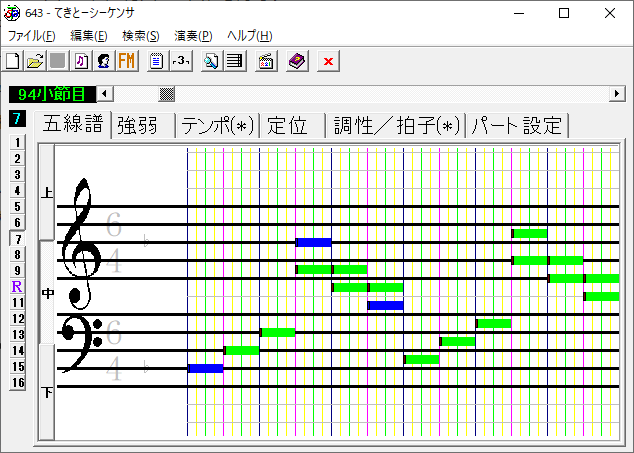634x453 pixels.
Task: Open the ファイル(F) menu
Action: coord(32,36)
